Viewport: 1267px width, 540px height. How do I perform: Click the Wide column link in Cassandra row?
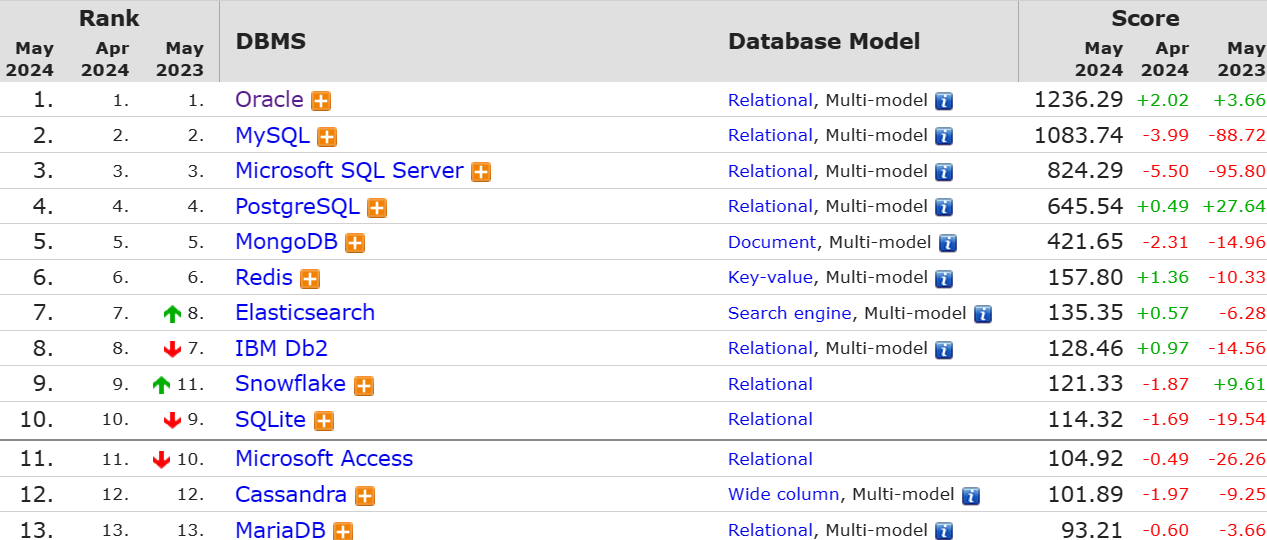tap(784, 494)
